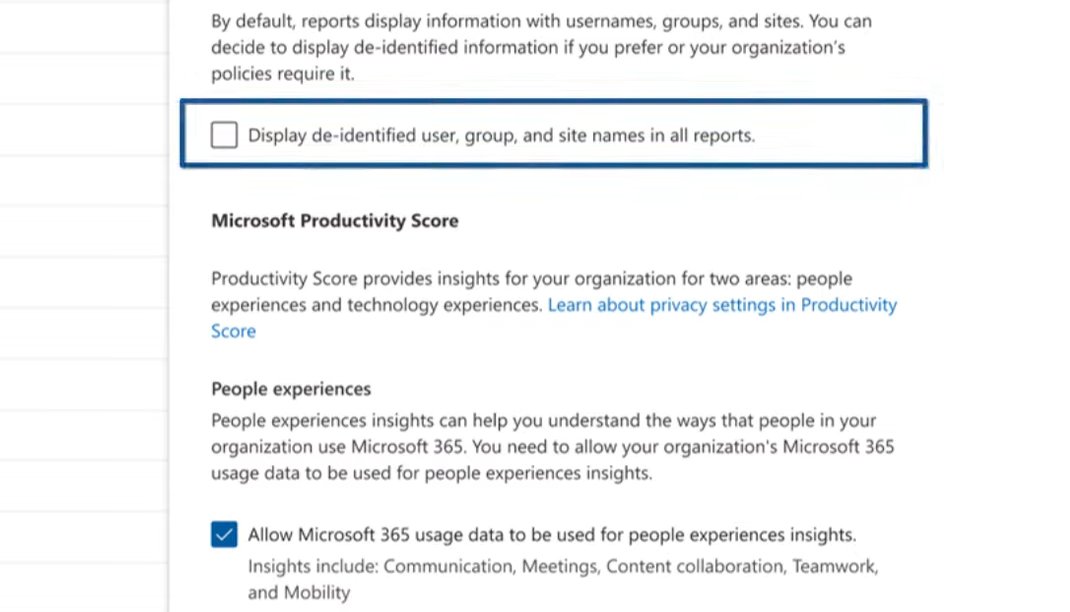Click 'People experiences insights can help' paragraph
This screenshot has width=1070, height=612.
(x=543, y=421)
